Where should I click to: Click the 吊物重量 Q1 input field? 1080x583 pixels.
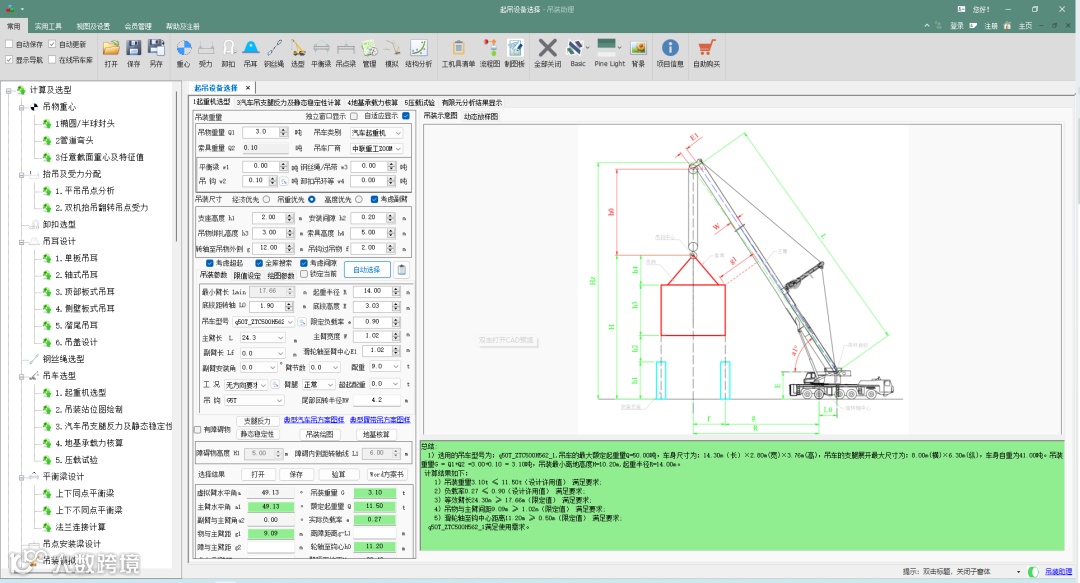260,133
